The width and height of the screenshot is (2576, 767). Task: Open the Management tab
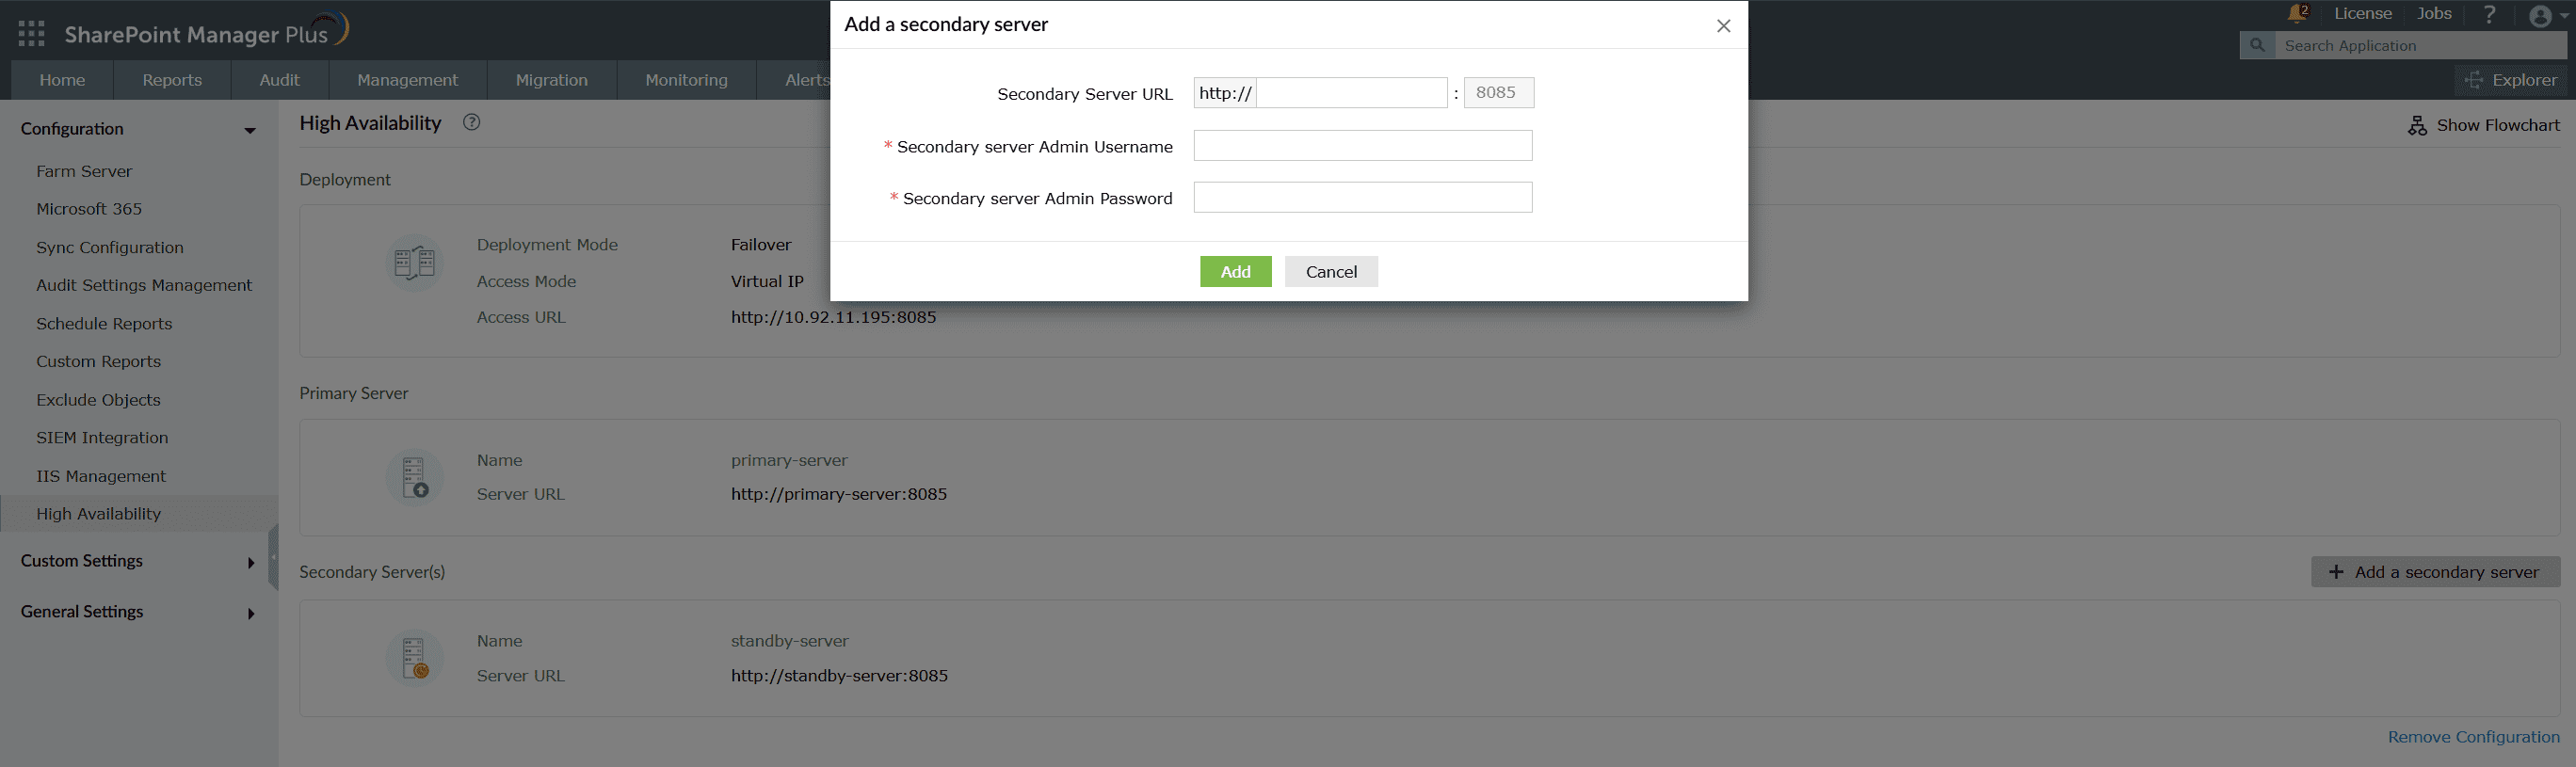point(407,80)
